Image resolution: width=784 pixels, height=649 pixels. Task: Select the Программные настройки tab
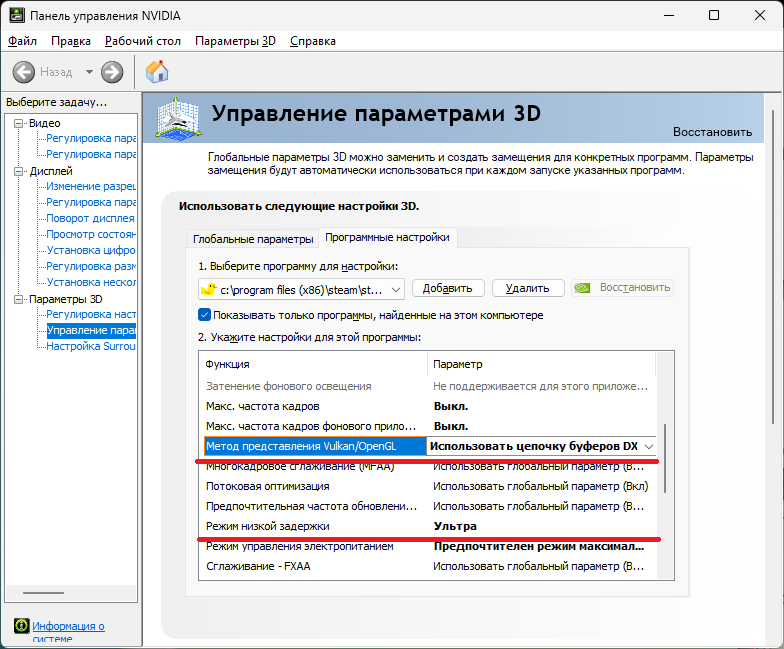tap(387, 237)
